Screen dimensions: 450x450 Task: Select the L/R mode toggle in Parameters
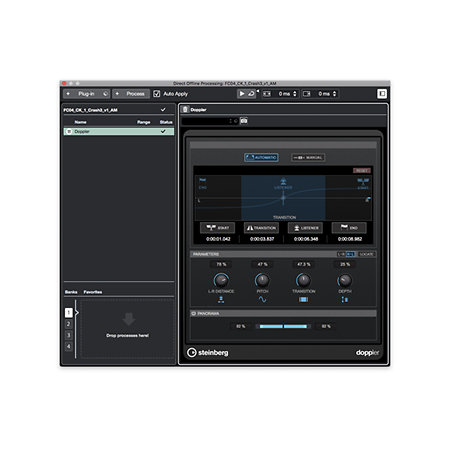[341, 254]
